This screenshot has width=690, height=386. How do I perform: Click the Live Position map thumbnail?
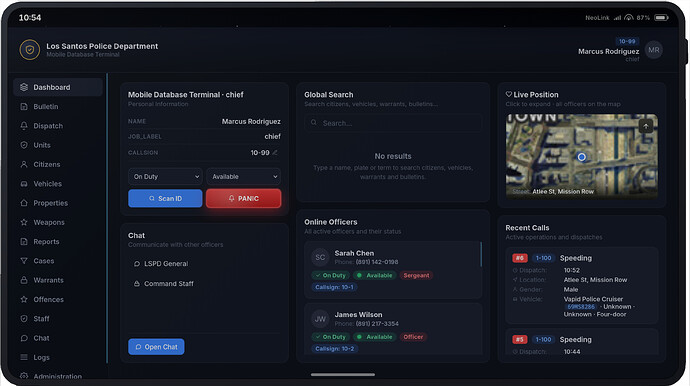pyautogui.click(x=582, y=156)
